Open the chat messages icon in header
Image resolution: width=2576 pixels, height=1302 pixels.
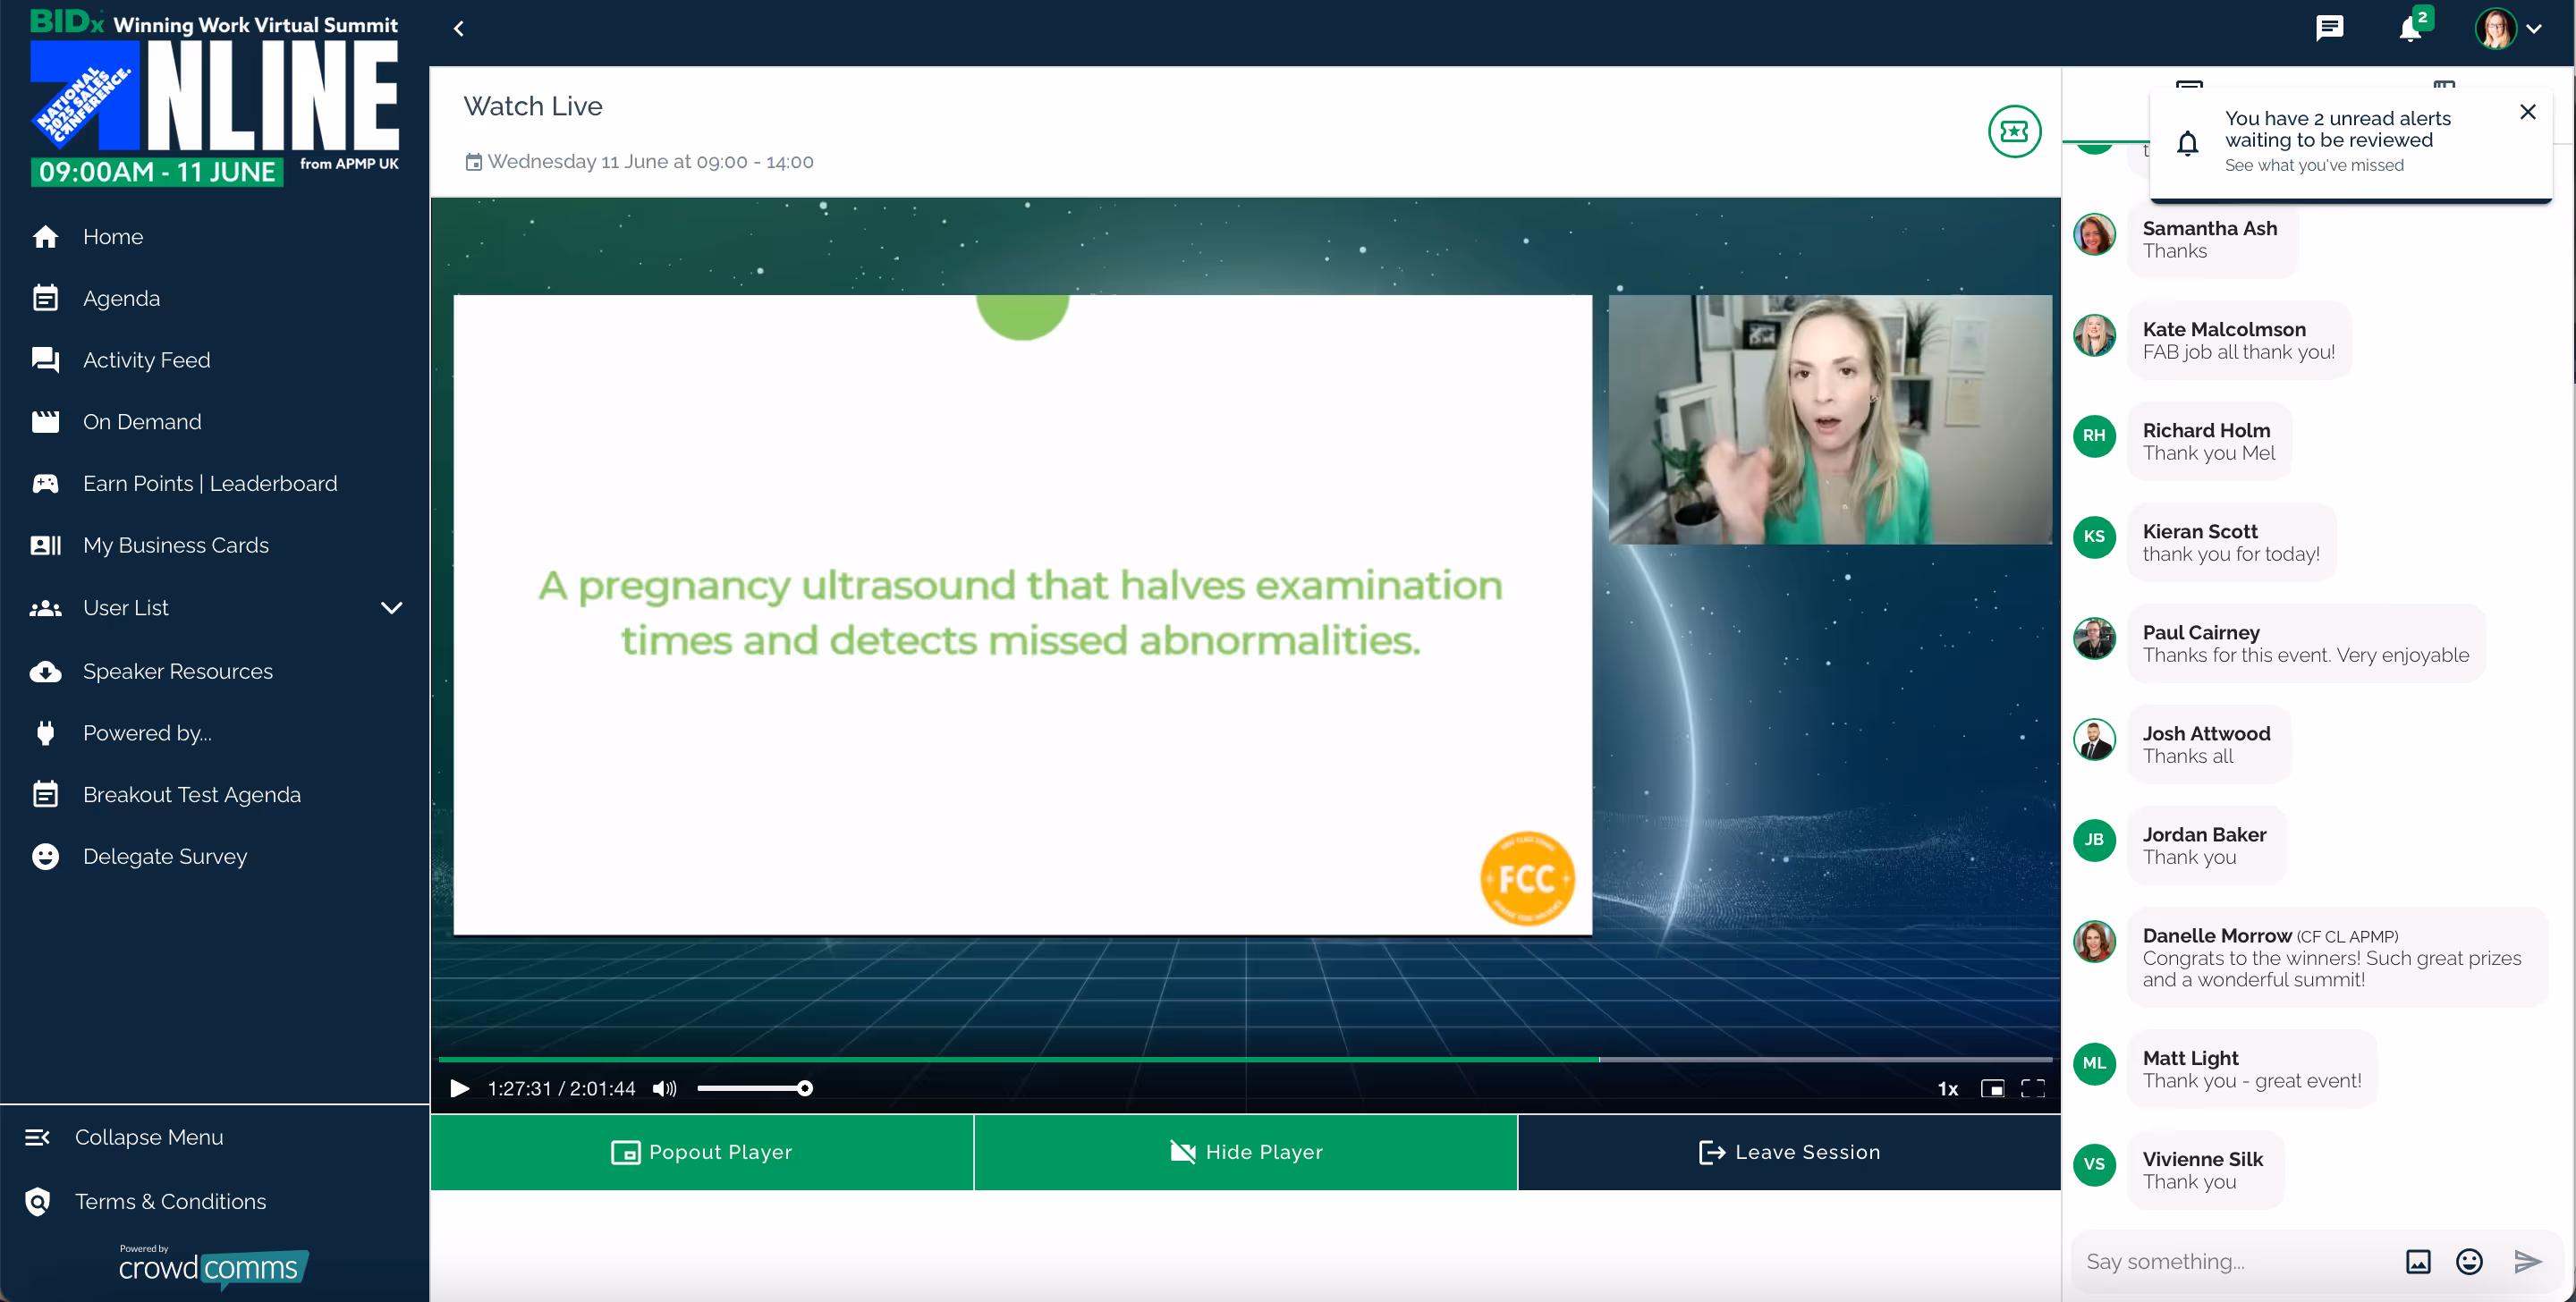click(2329, 28)
